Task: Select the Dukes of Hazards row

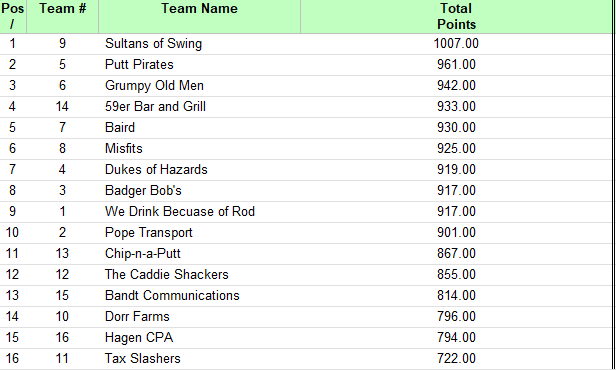Action: coord(306,170)
